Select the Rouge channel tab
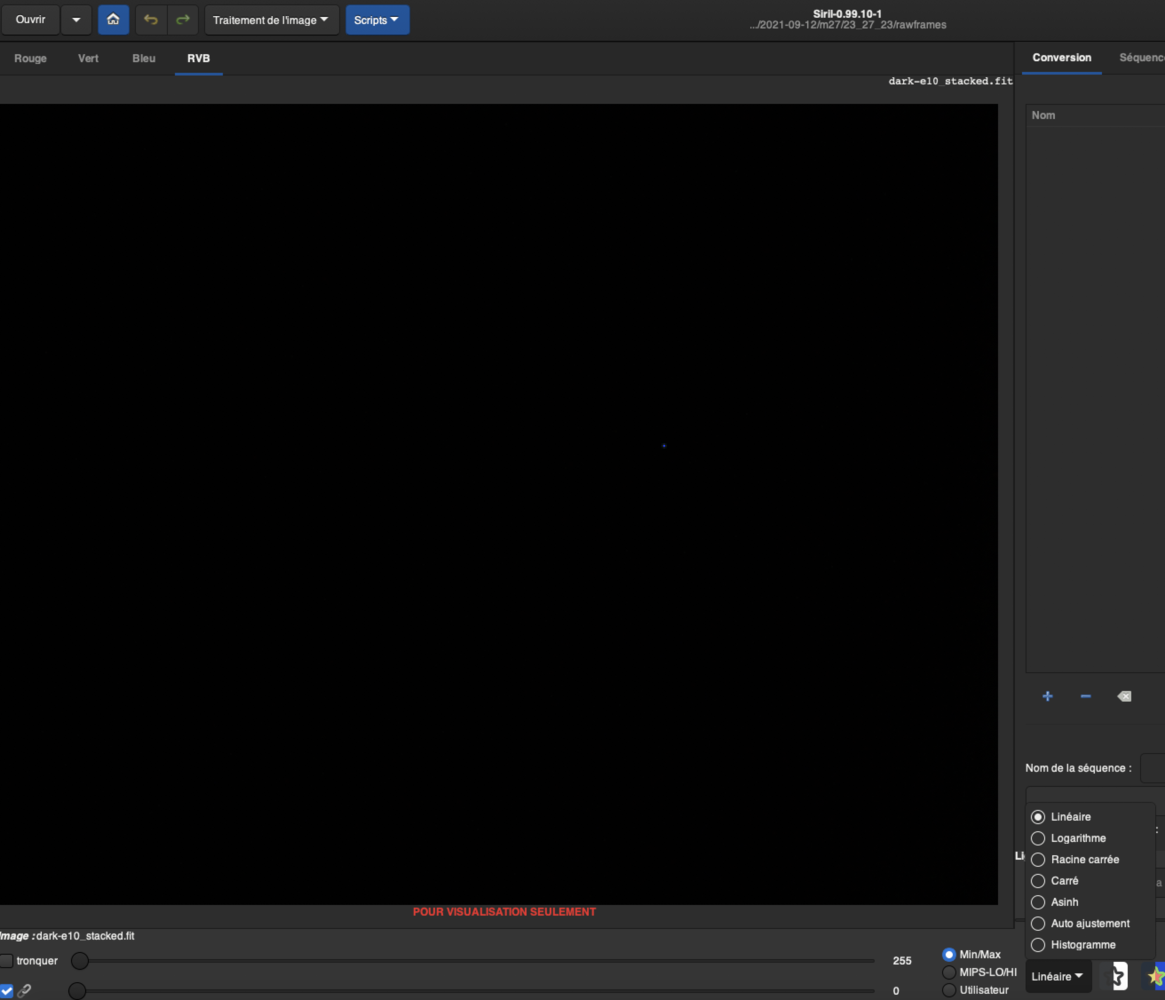The image size is (1165, 1000). [30, 58]
